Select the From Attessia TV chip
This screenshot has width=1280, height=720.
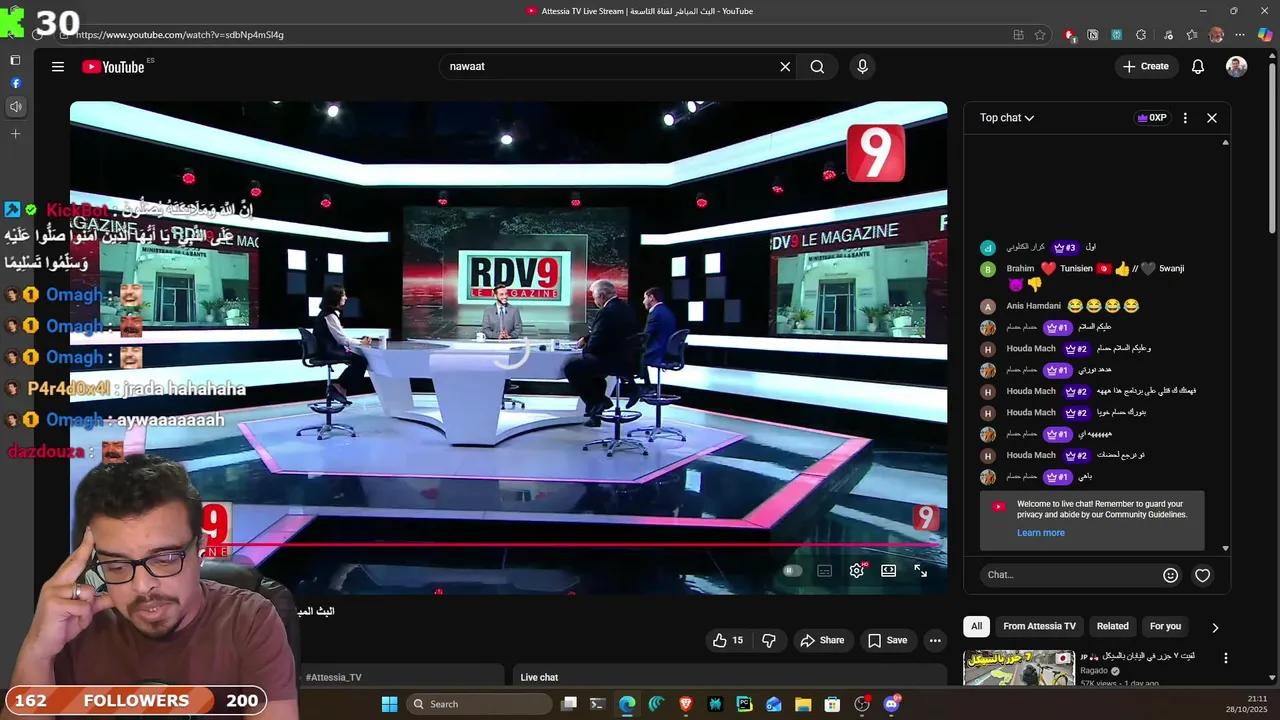point(1039,627)
